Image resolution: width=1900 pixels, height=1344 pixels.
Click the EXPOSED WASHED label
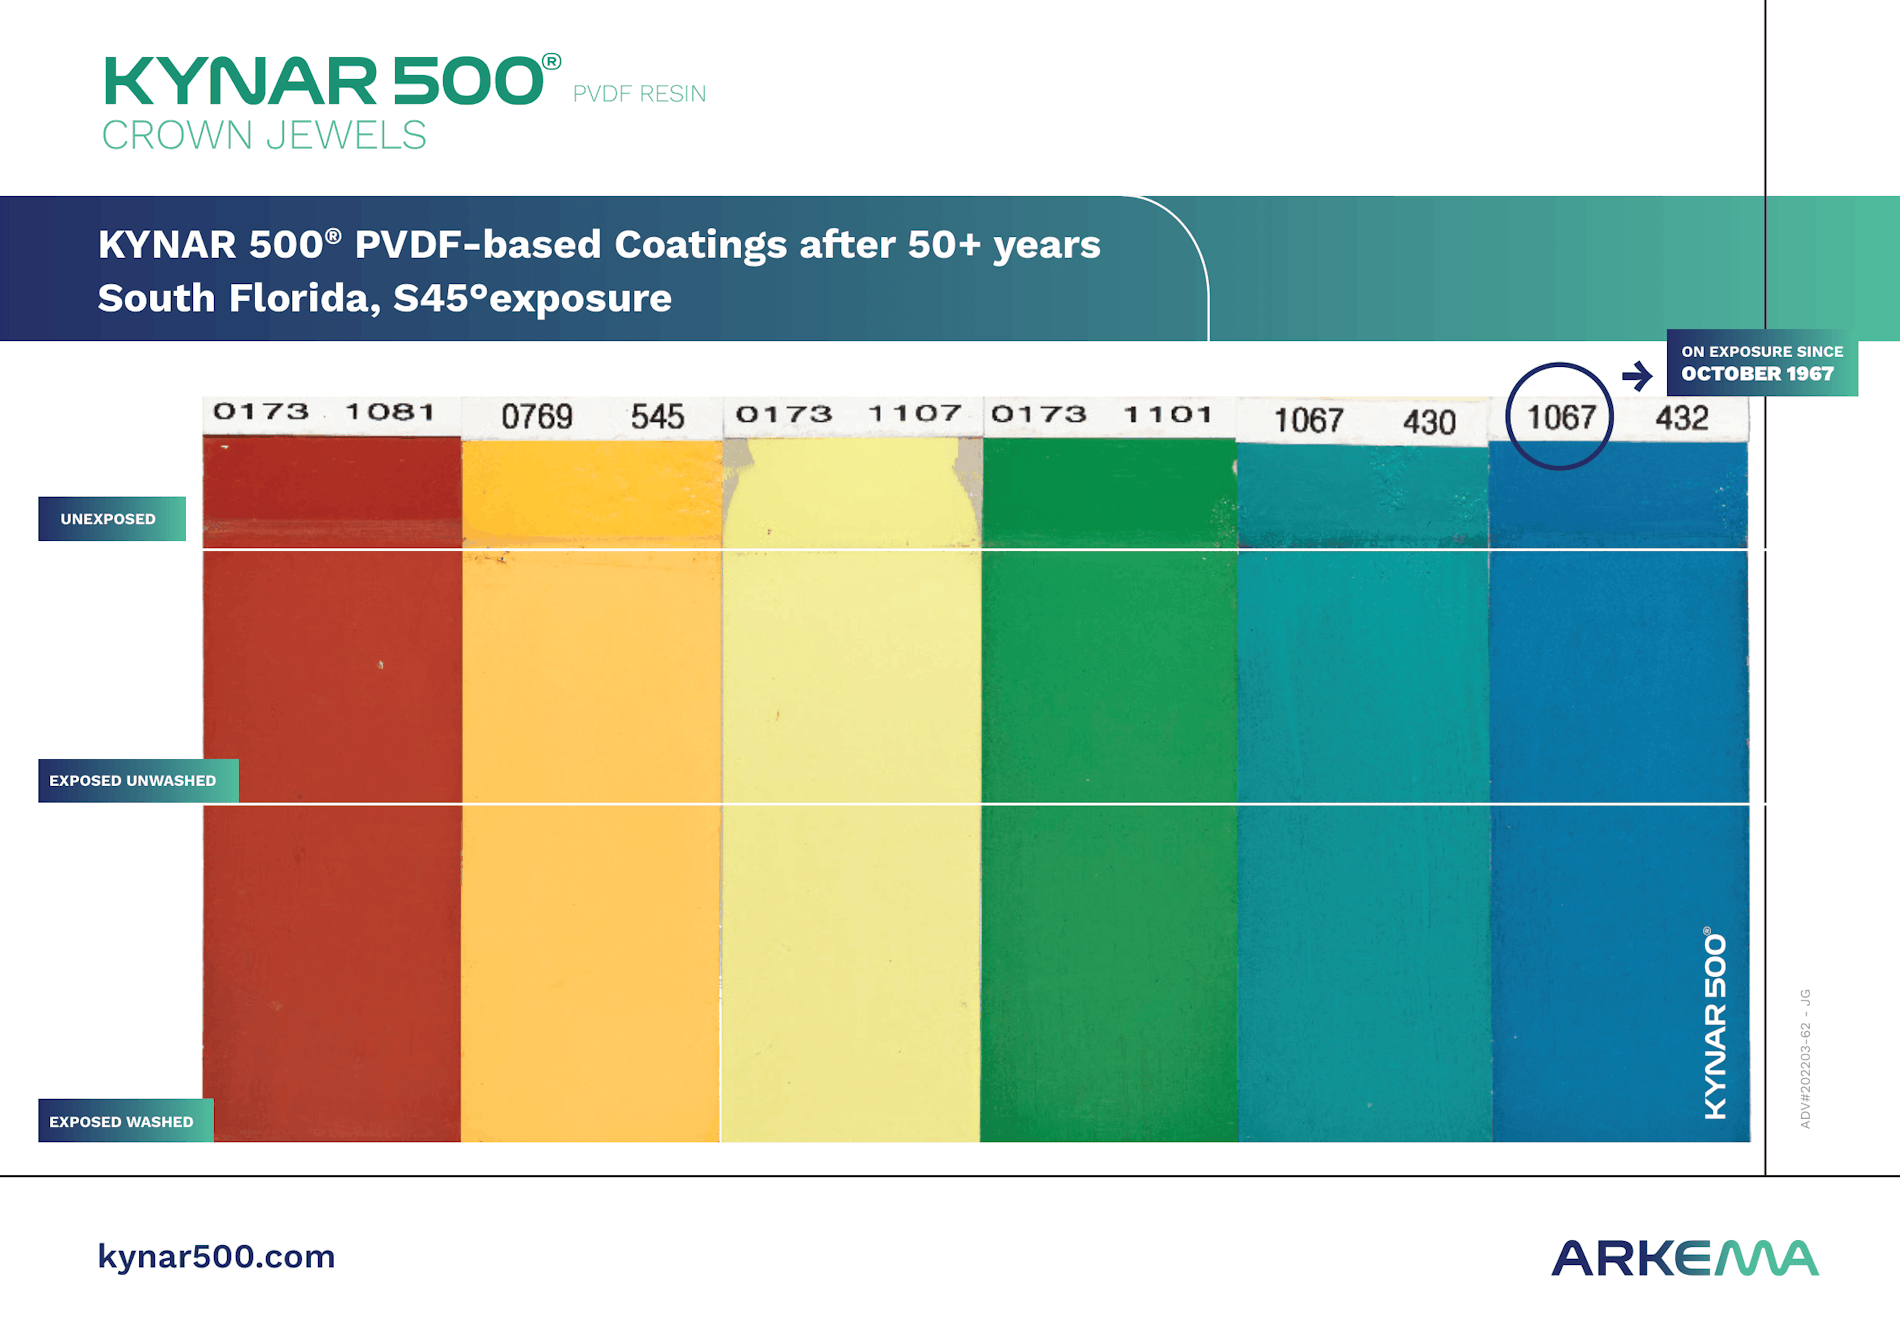click(126, 1121)
